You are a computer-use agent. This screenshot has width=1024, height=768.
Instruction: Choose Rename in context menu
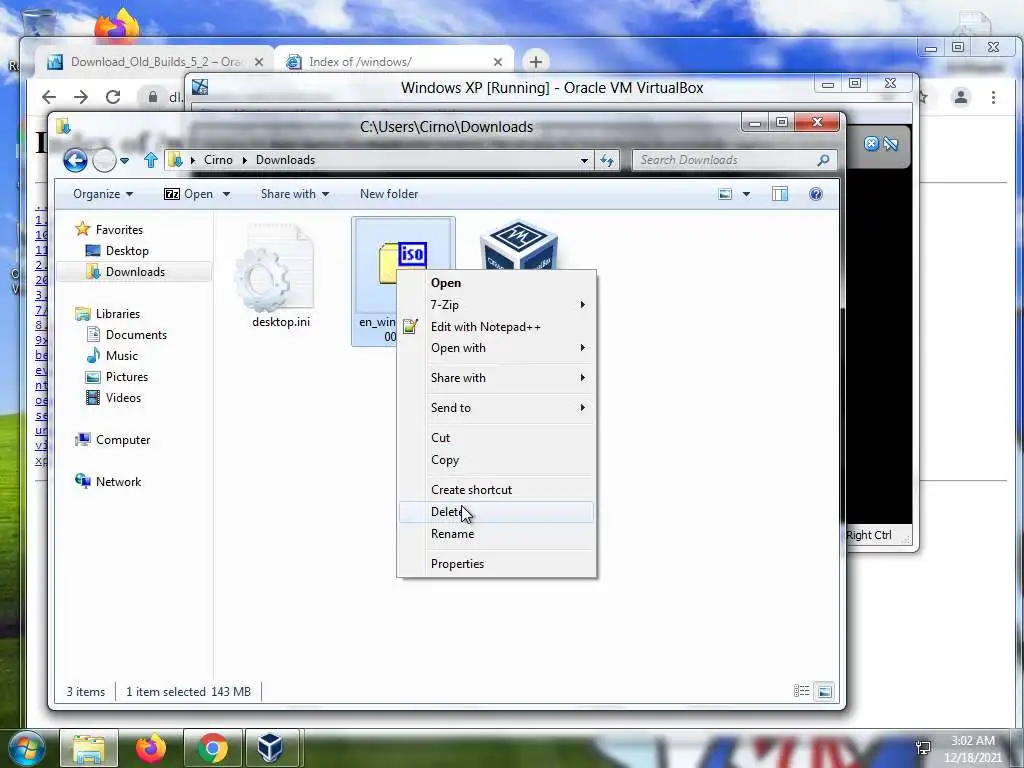[496, 534]
